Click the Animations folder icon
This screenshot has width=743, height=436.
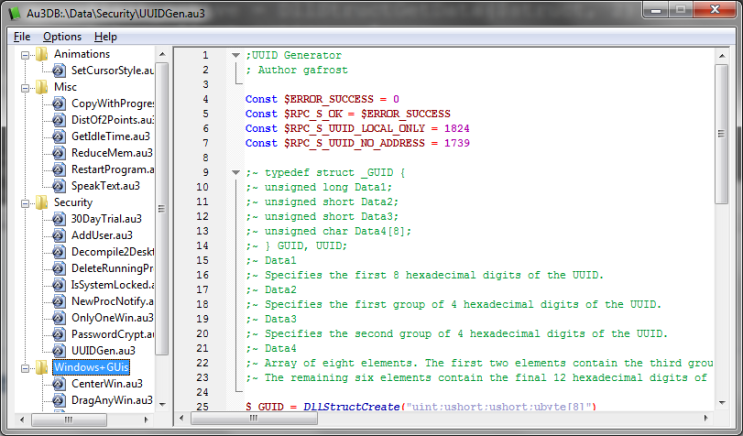click(42, 54)
